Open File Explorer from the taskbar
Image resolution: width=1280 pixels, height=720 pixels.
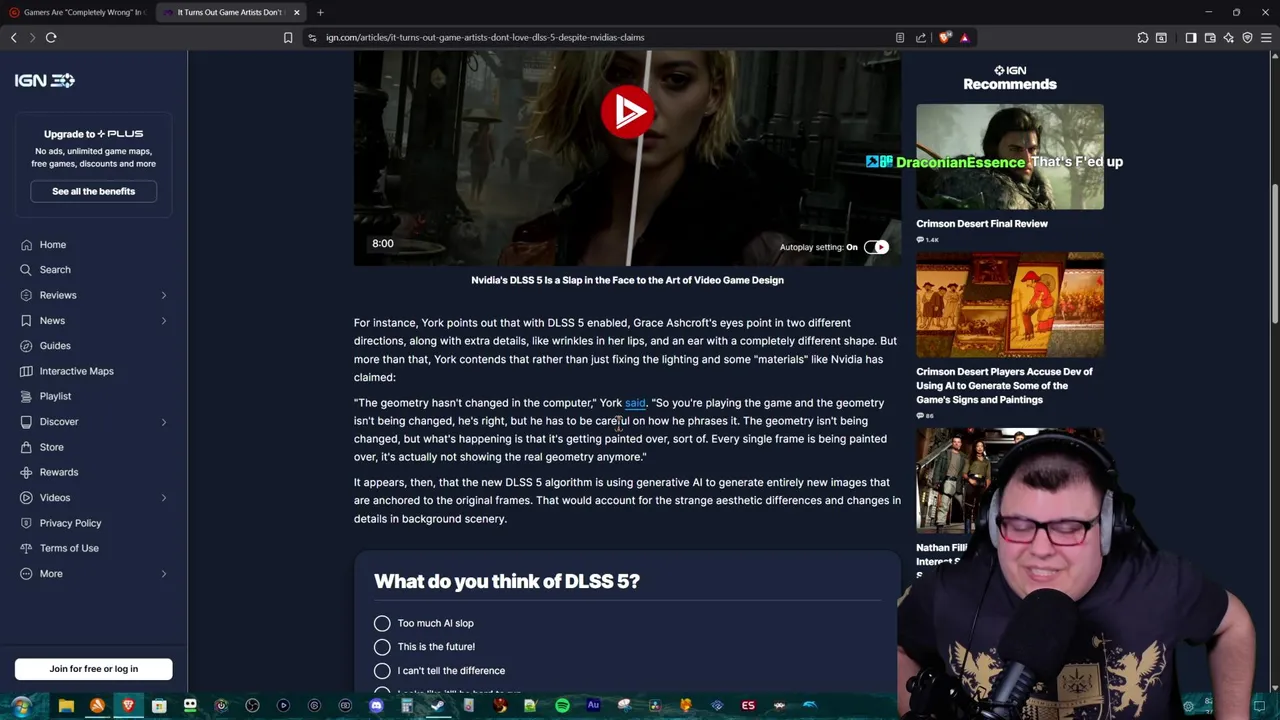point(66,706)
